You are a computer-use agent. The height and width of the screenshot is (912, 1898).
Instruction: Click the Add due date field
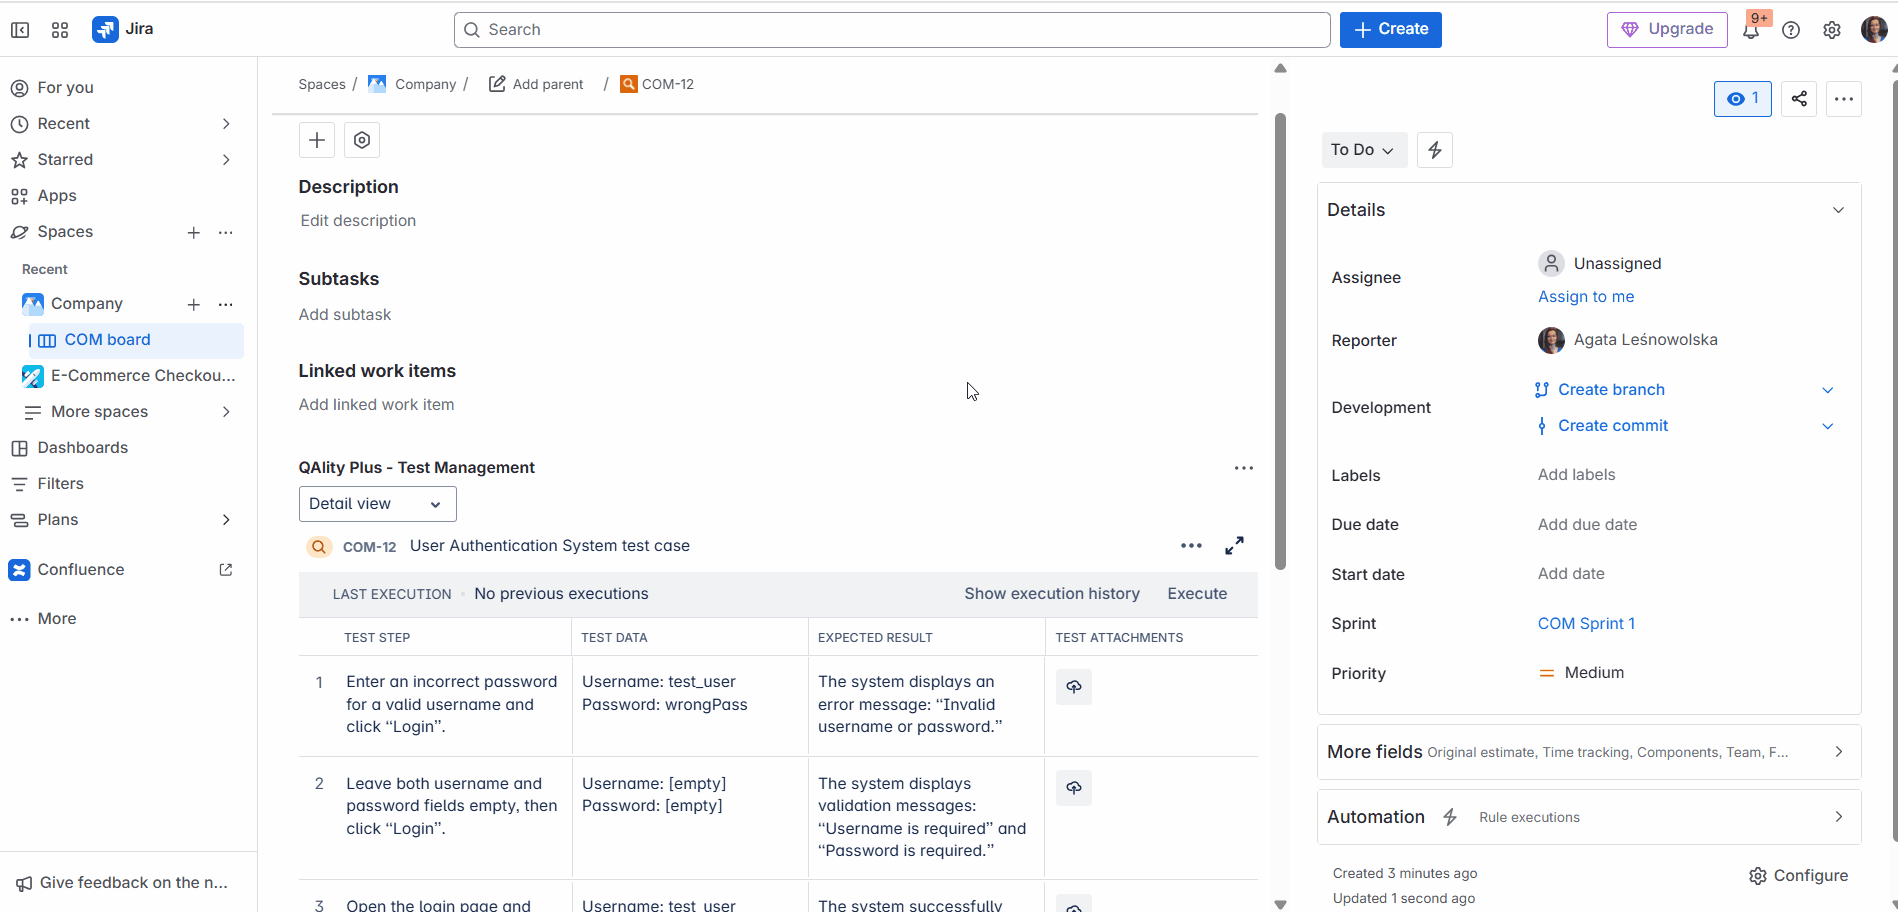[1587, 525]
